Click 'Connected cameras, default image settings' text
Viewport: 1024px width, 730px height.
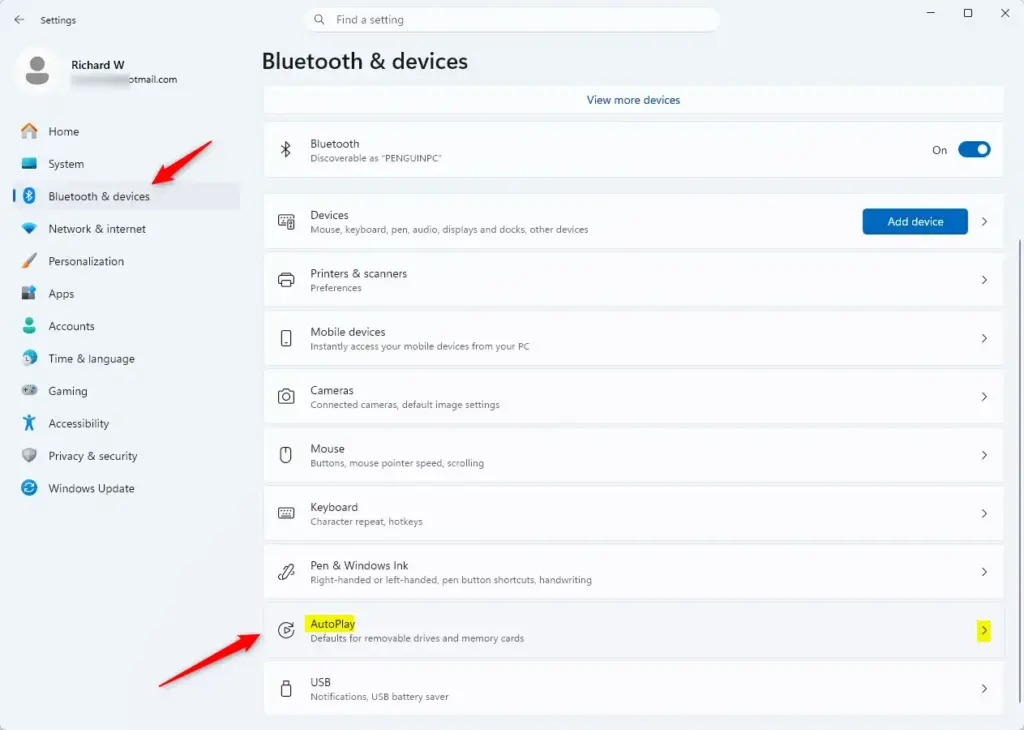click(x=405, y=405)
